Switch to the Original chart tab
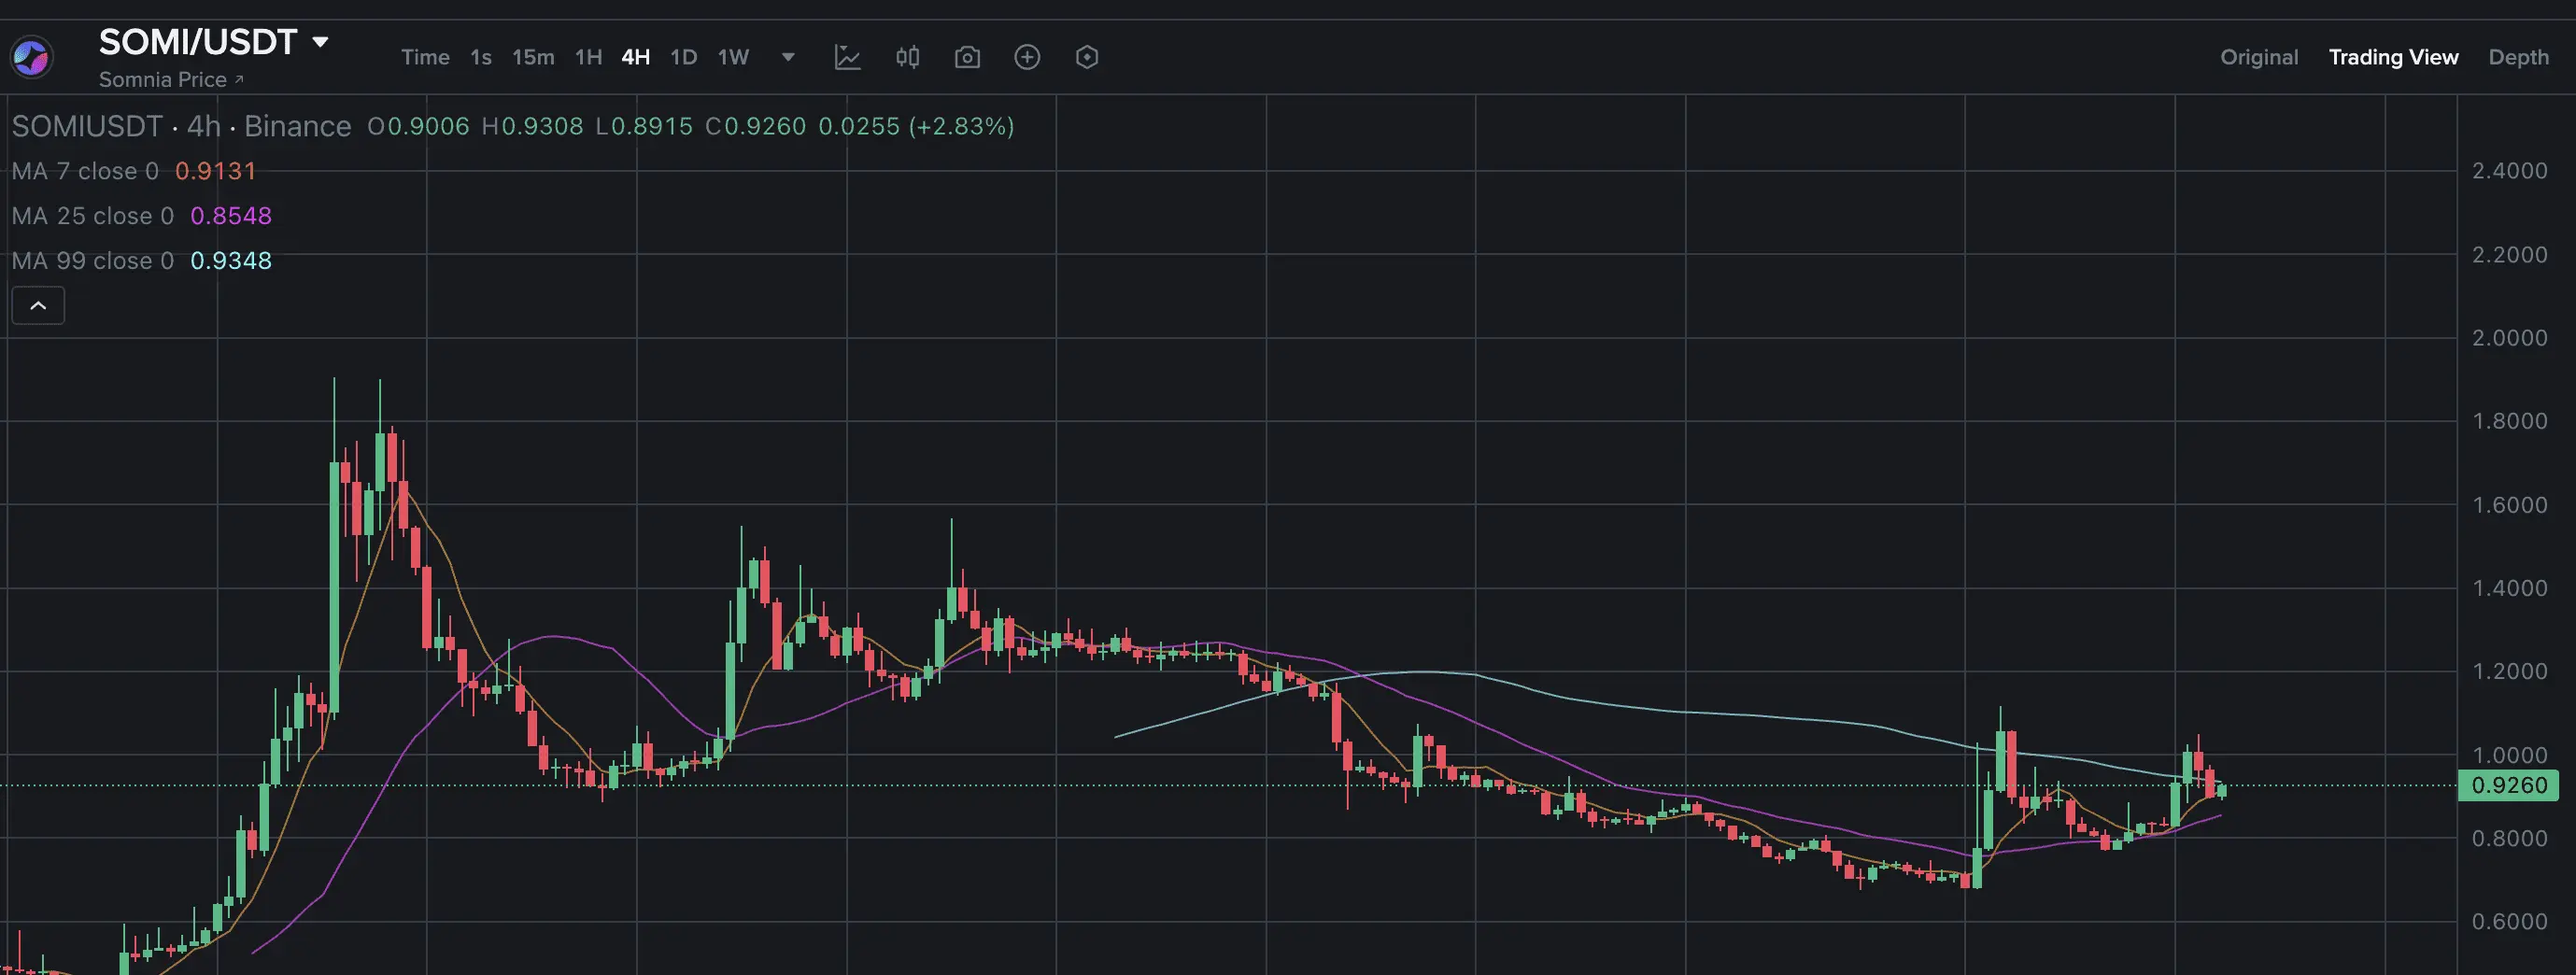Image resolution: width=2576 pixels, height=975 pixels. tap(2259, 57)
